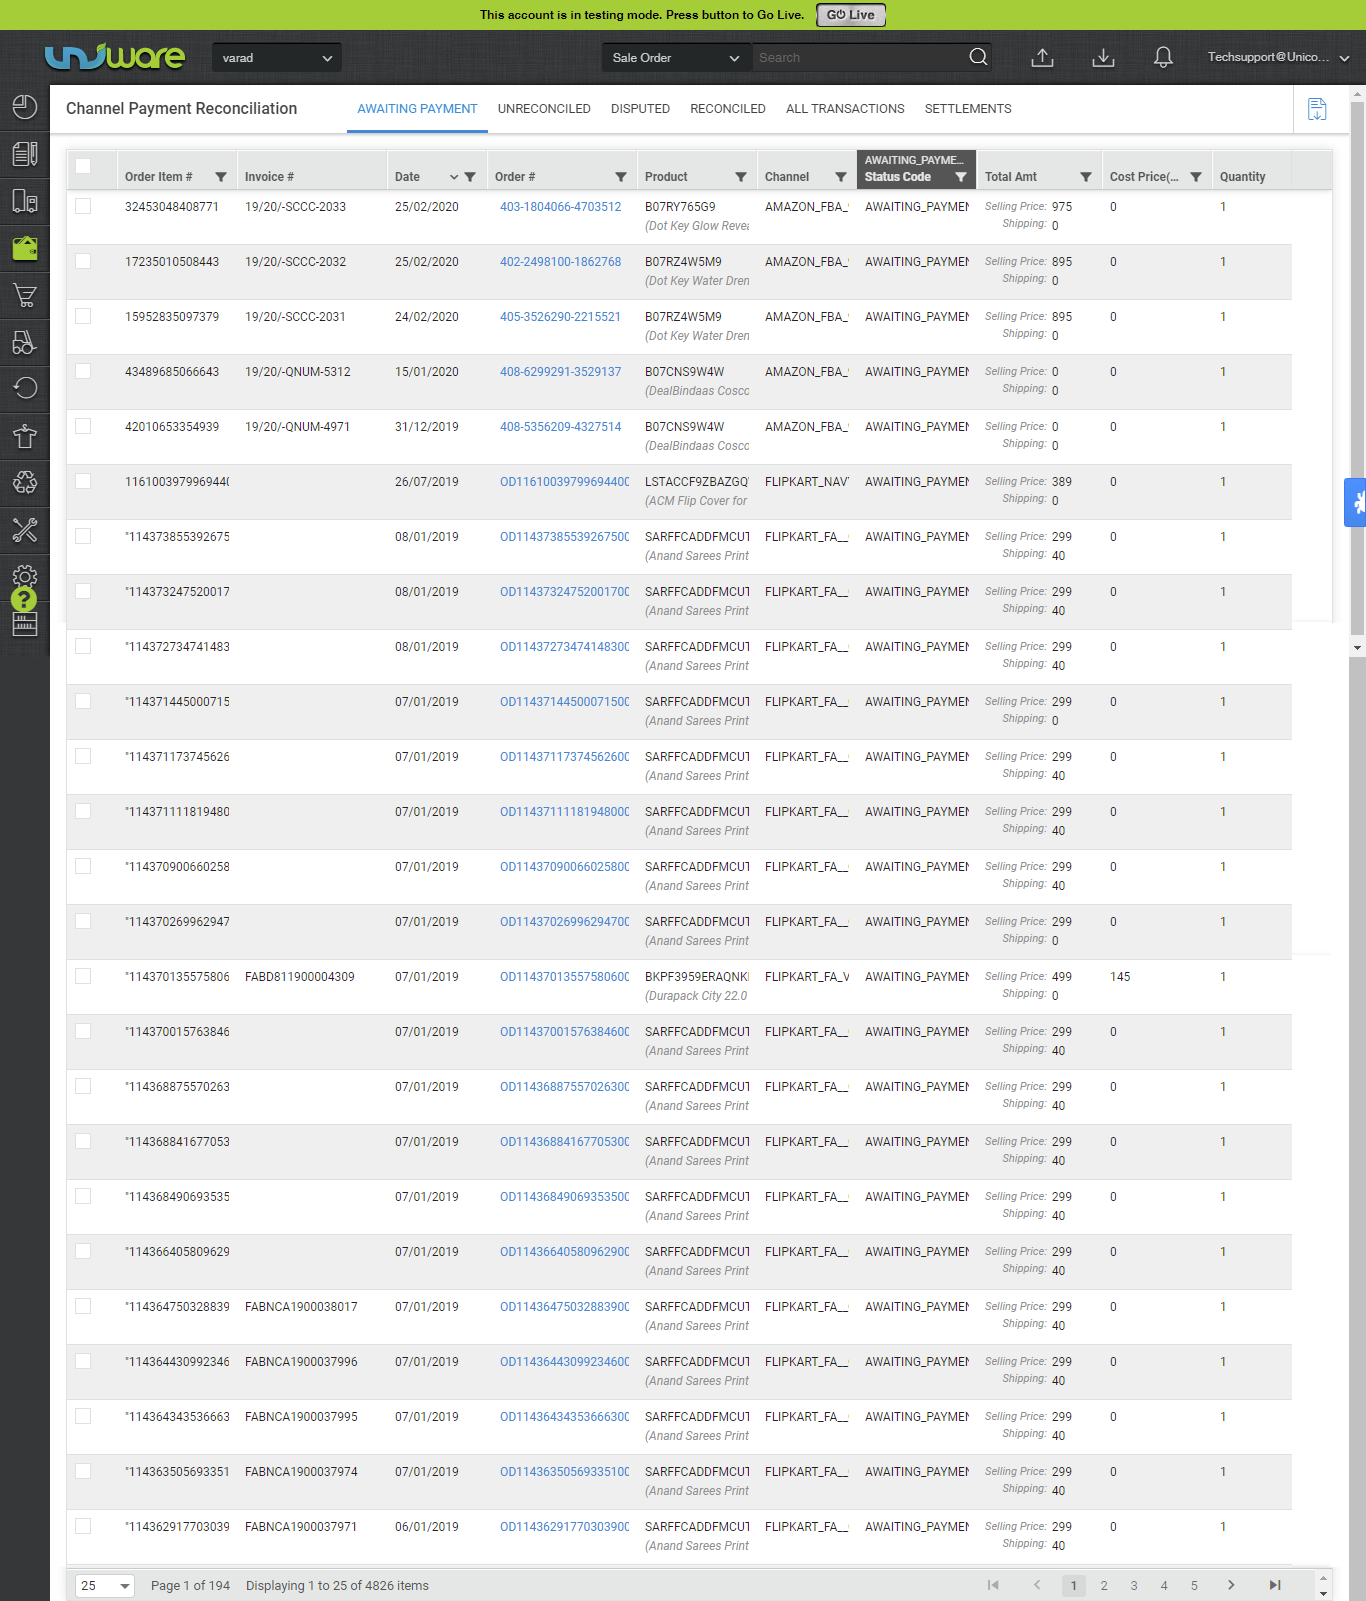The width and height of the screenshot is (1366, 1601).
Task: Open the filter icon on Total Amt column
Action: pos(1086,177)
